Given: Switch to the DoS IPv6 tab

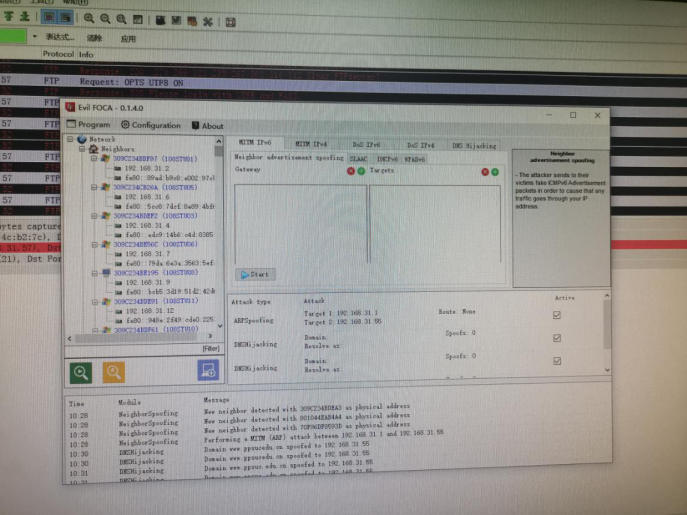Looking at the screenshot, I should pos(366,144).
